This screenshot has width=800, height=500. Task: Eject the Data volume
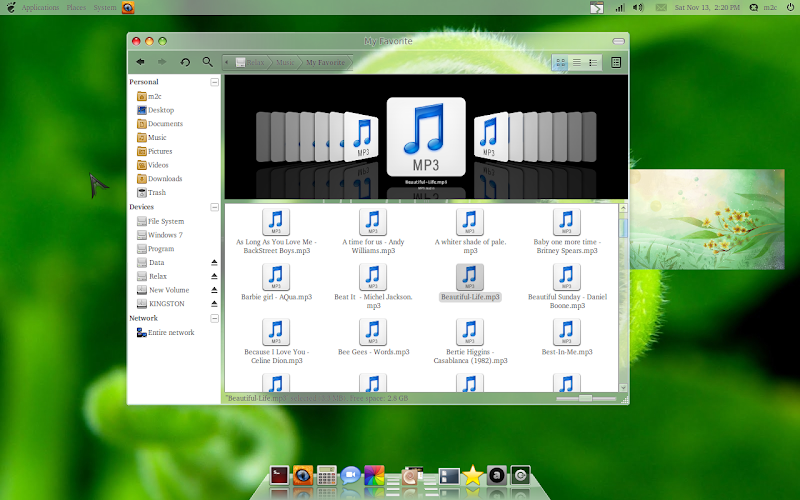(214, 262)
